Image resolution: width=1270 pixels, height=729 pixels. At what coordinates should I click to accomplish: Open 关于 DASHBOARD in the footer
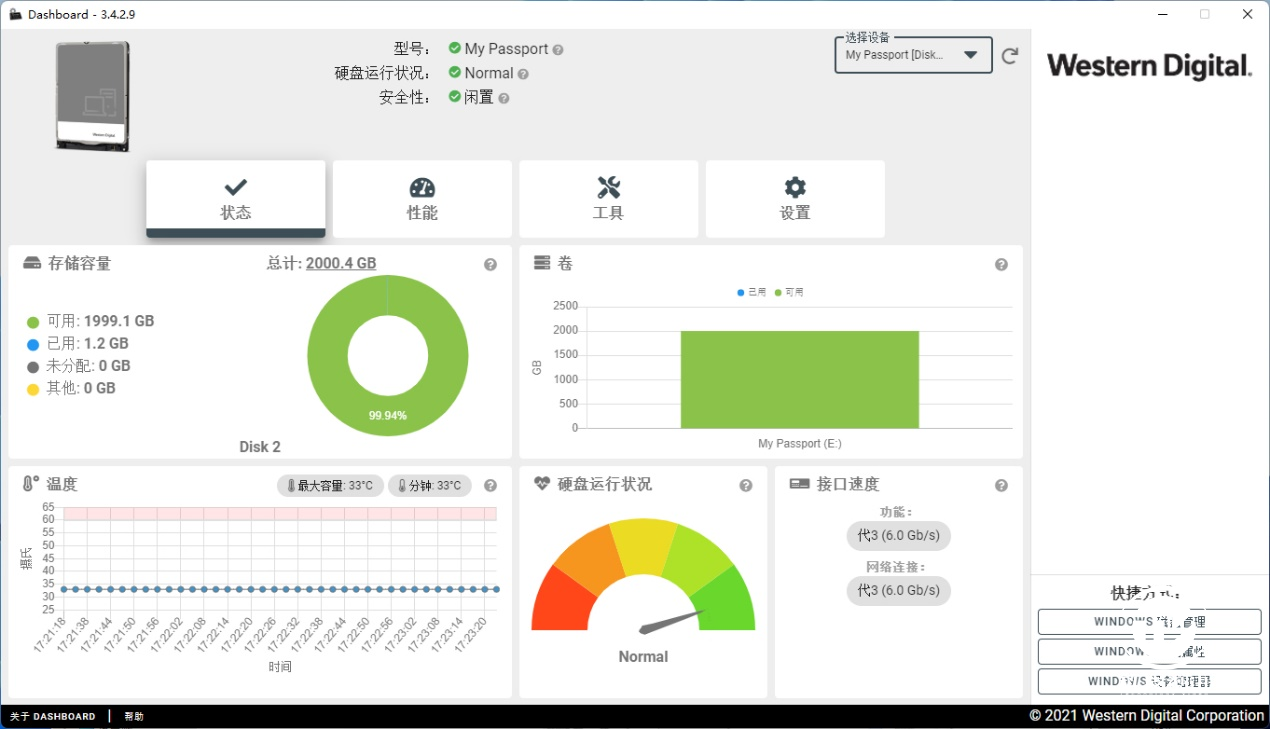53,716
